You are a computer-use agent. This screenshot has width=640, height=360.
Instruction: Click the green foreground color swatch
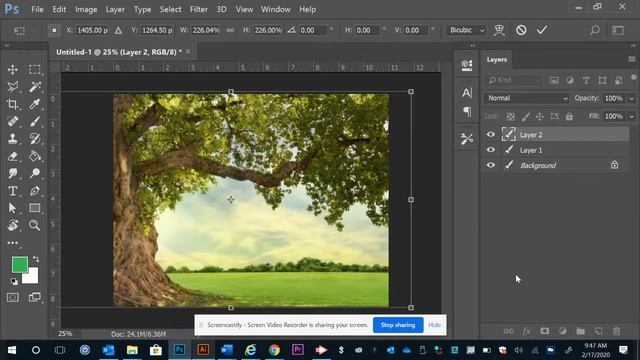20,264
